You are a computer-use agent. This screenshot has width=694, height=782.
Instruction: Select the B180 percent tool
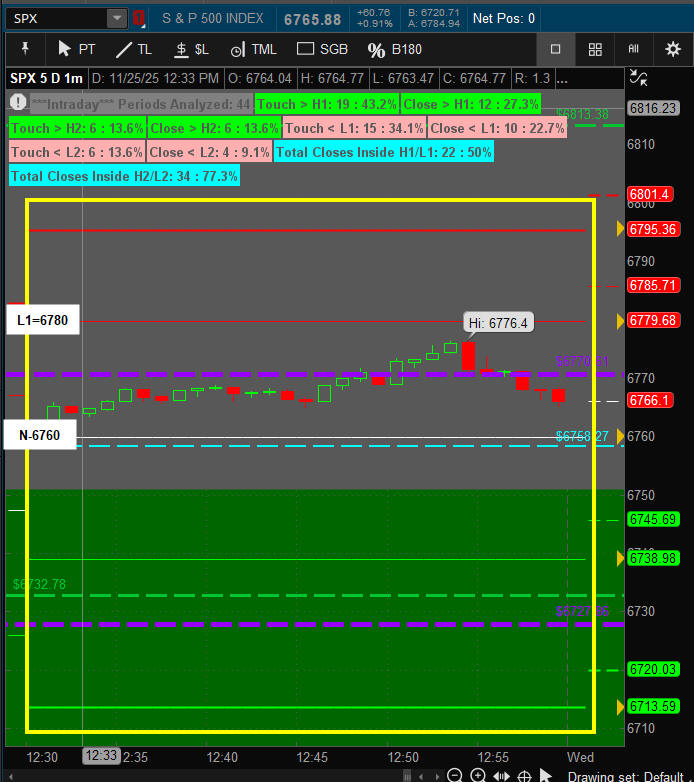(396, 49)
